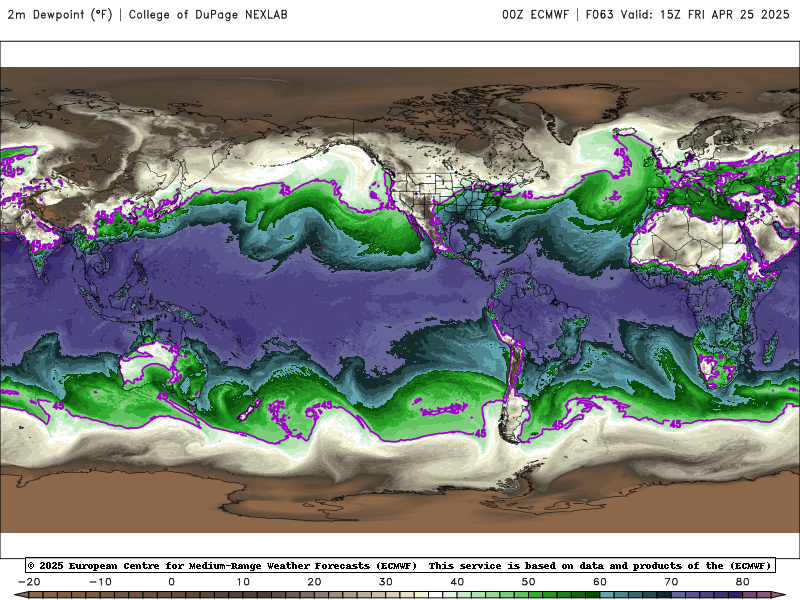800x600 pixels.
Task: Click the -20 color scale label
Action: tap(29, 582)
